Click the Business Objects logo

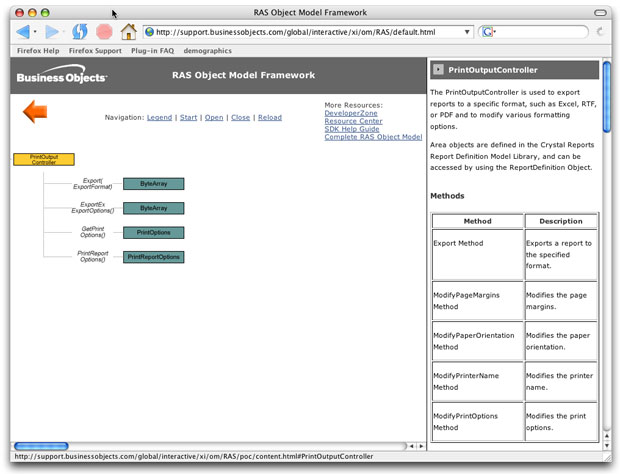click(x=62, y=75)
